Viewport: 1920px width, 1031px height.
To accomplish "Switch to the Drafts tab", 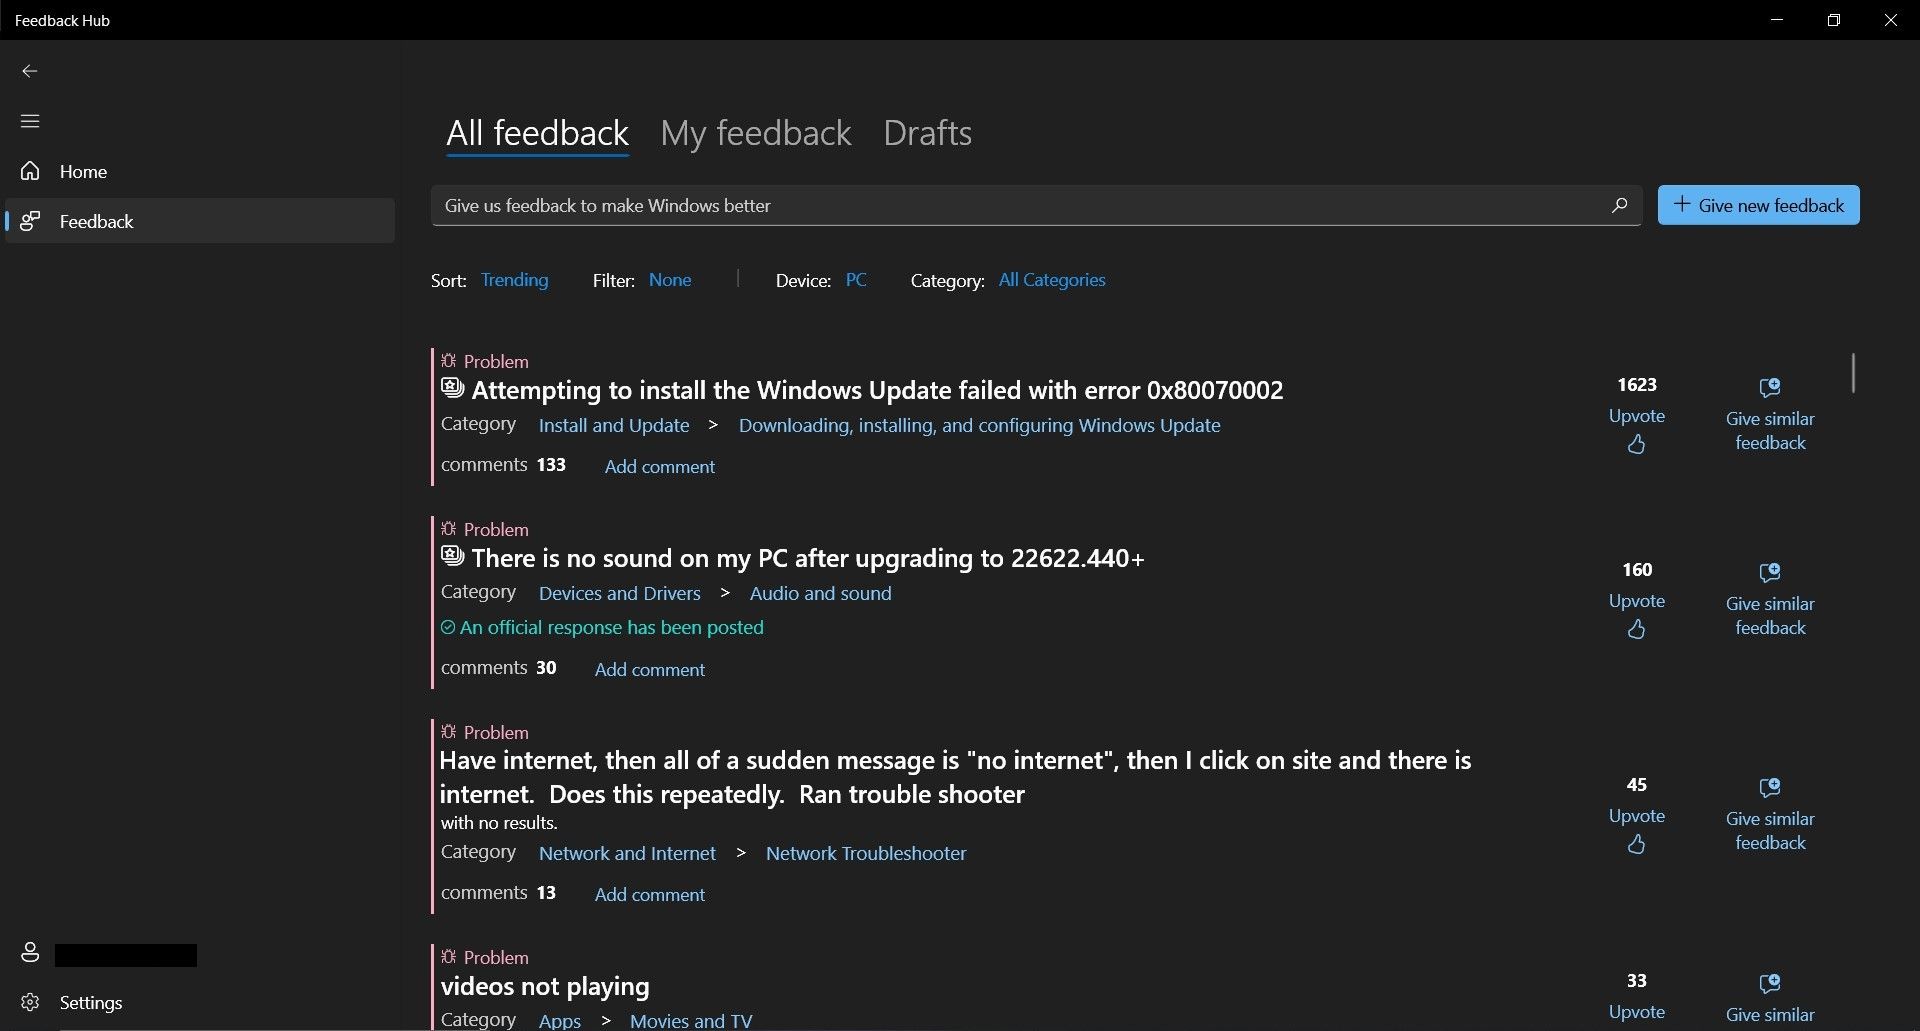I will click(927, 133).
